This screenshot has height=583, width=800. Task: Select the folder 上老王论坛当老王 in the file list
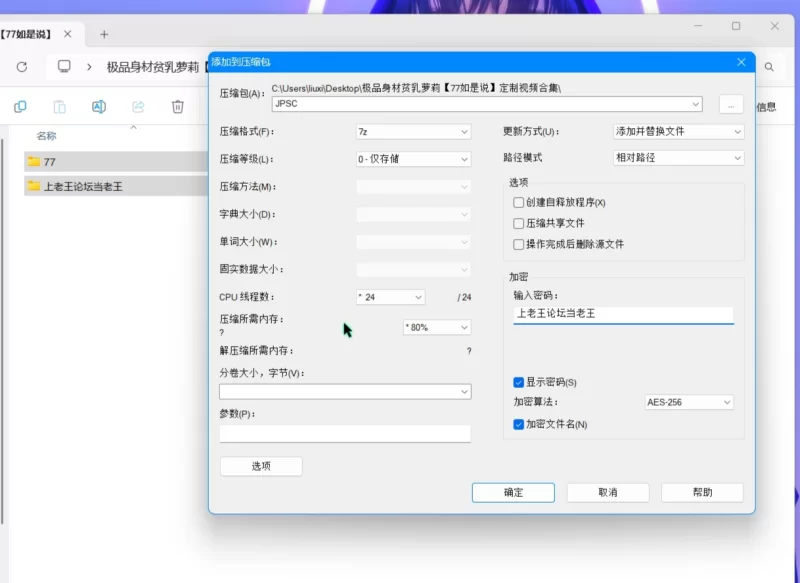[x=116, y=186]
